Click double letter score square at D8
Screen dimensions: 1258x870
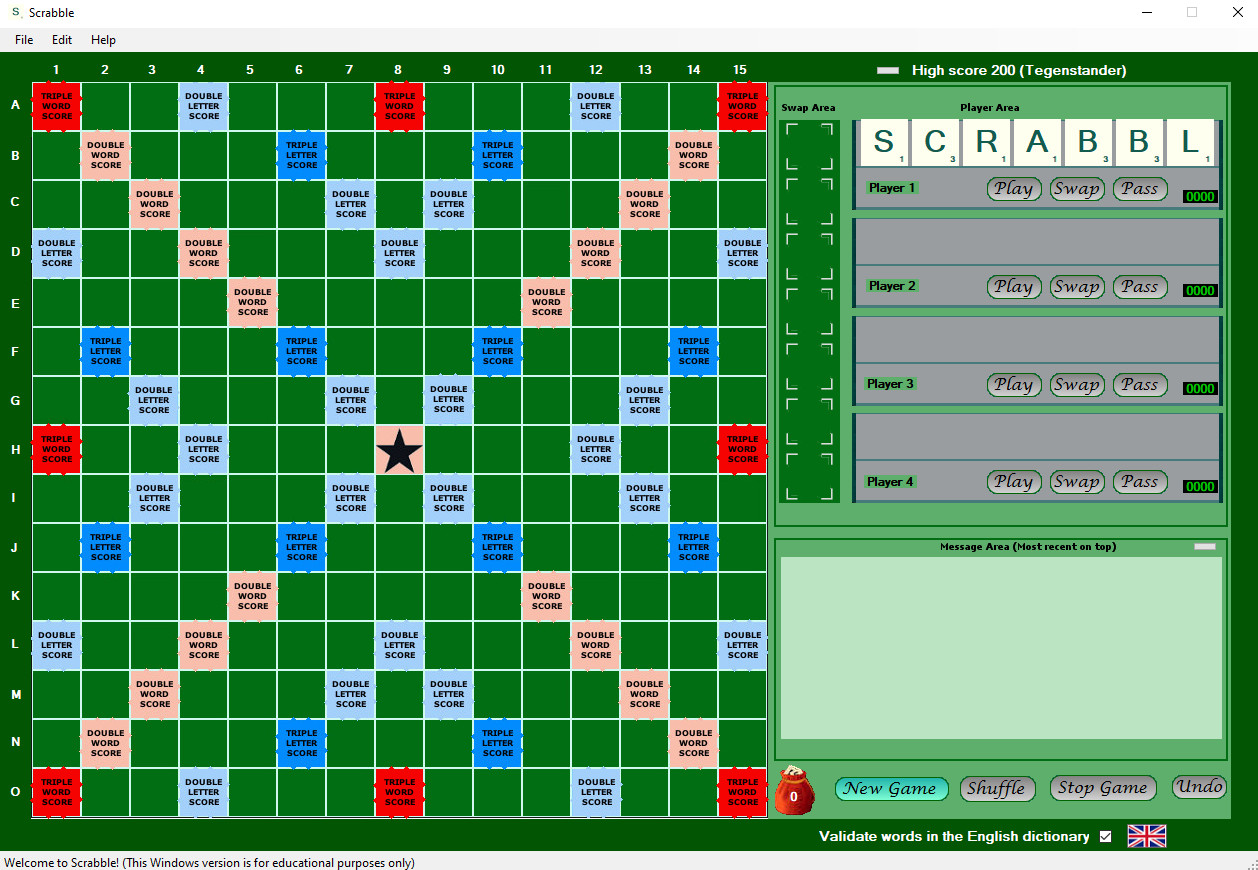tap(399, 254)
